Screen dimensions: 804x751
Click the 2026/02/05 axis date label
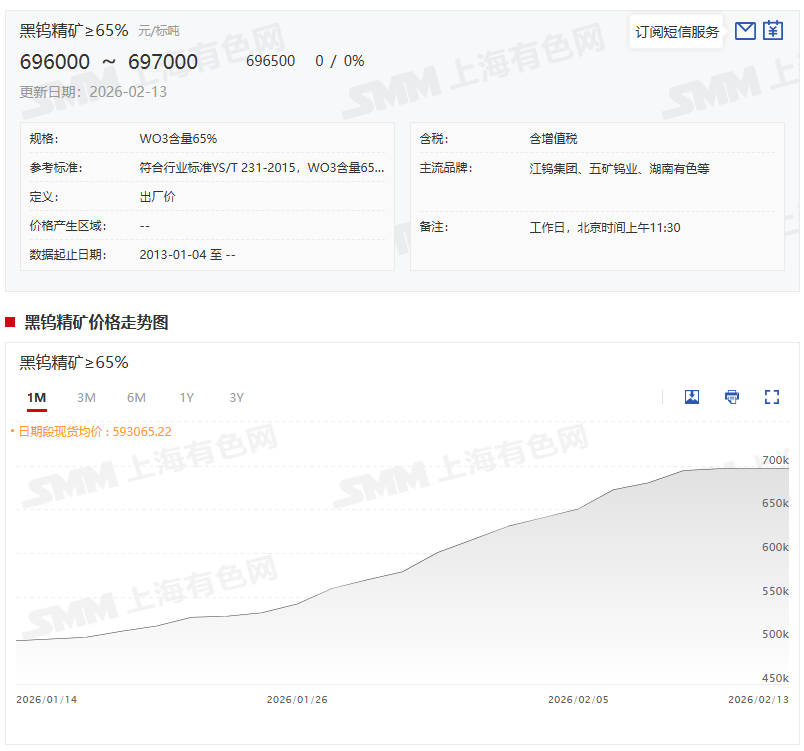(578, 699)
